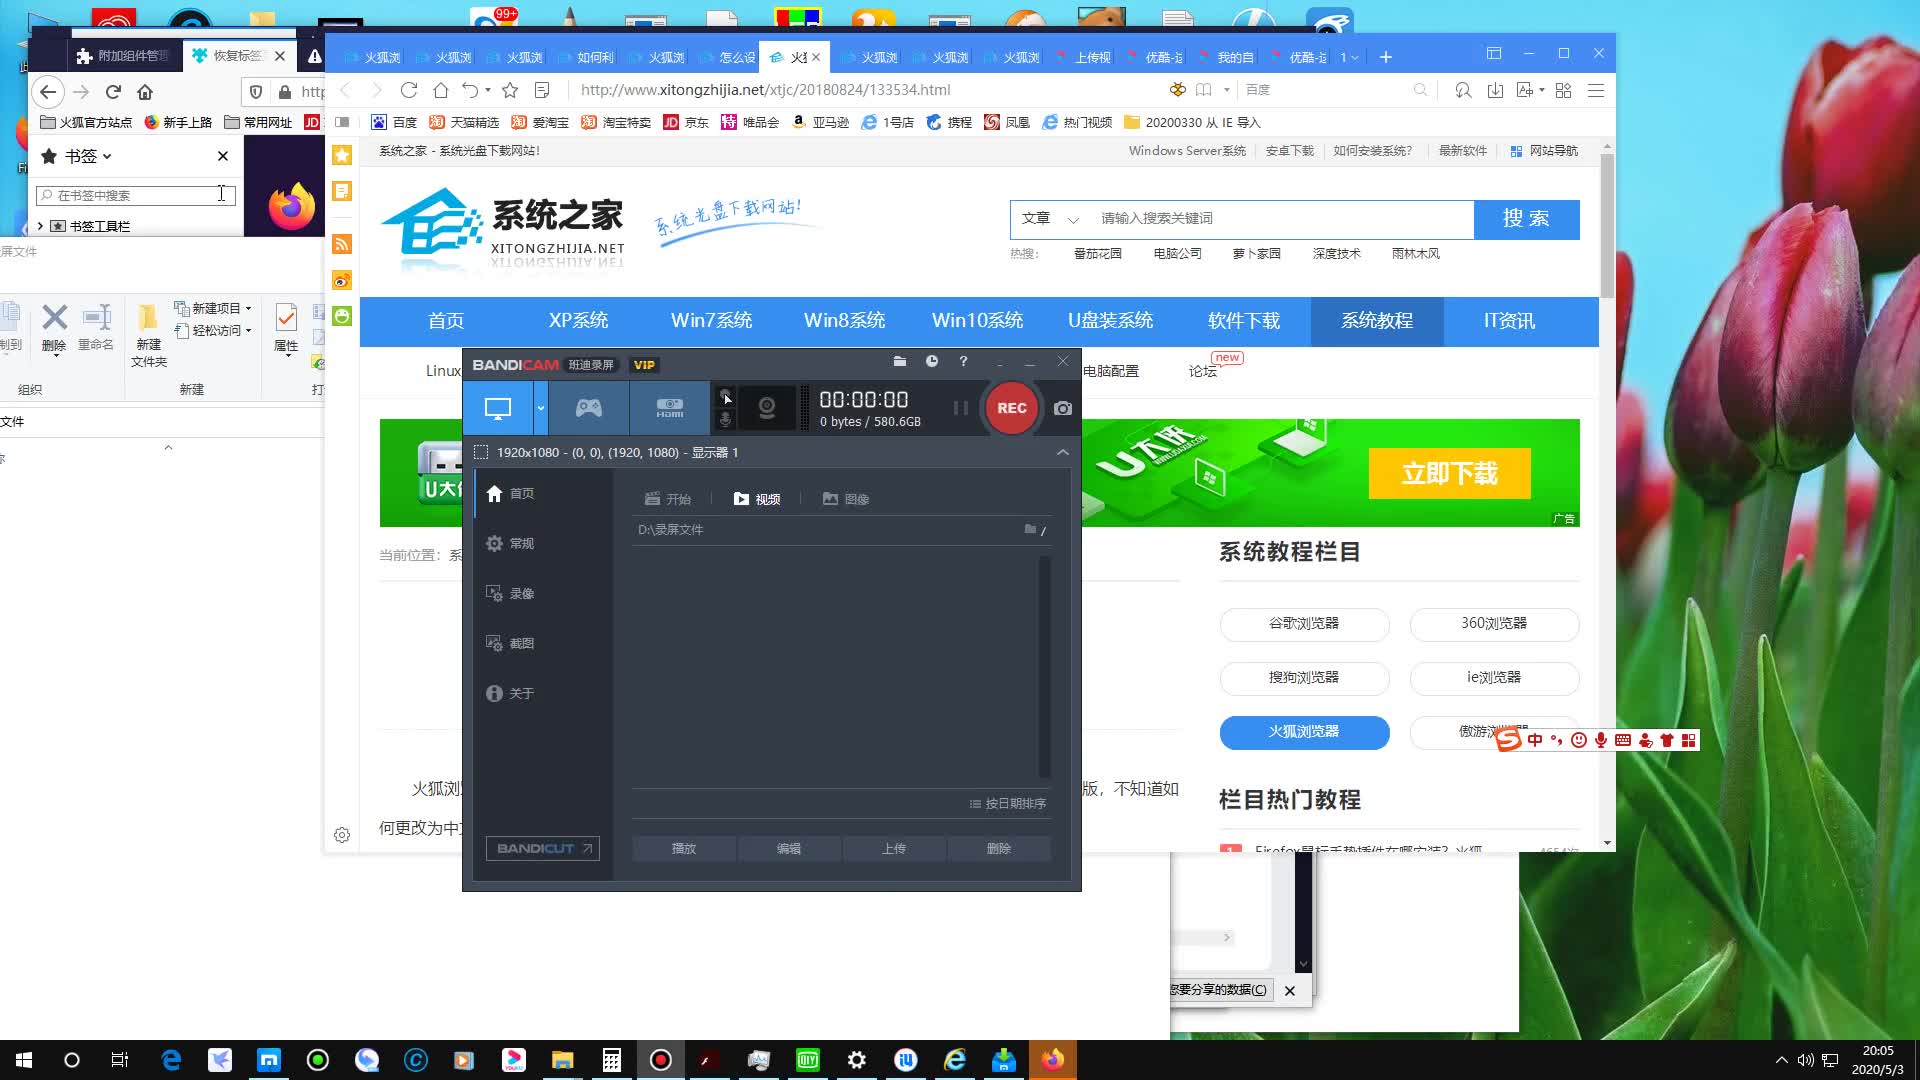The image size is (1920, 1080).
Task: Click Bandicam help question mark icon
Action: (x=963, y=362)
